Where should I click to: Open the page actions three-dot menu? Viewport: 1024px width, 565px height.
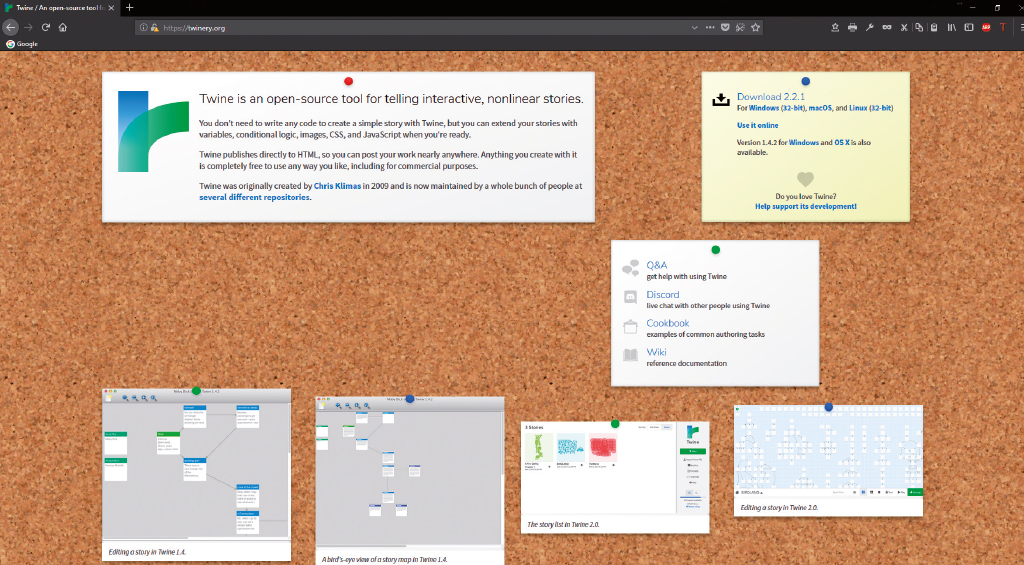[x=709, y=27]
